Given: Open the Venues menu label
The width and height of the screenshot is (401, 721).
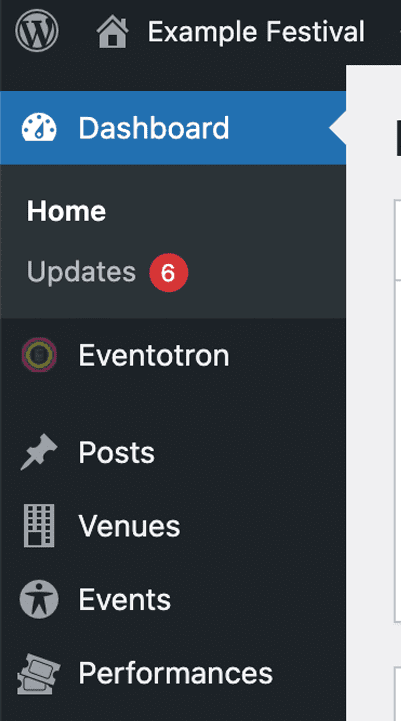Looking at the screenshot, I should [x=129, y=526].
